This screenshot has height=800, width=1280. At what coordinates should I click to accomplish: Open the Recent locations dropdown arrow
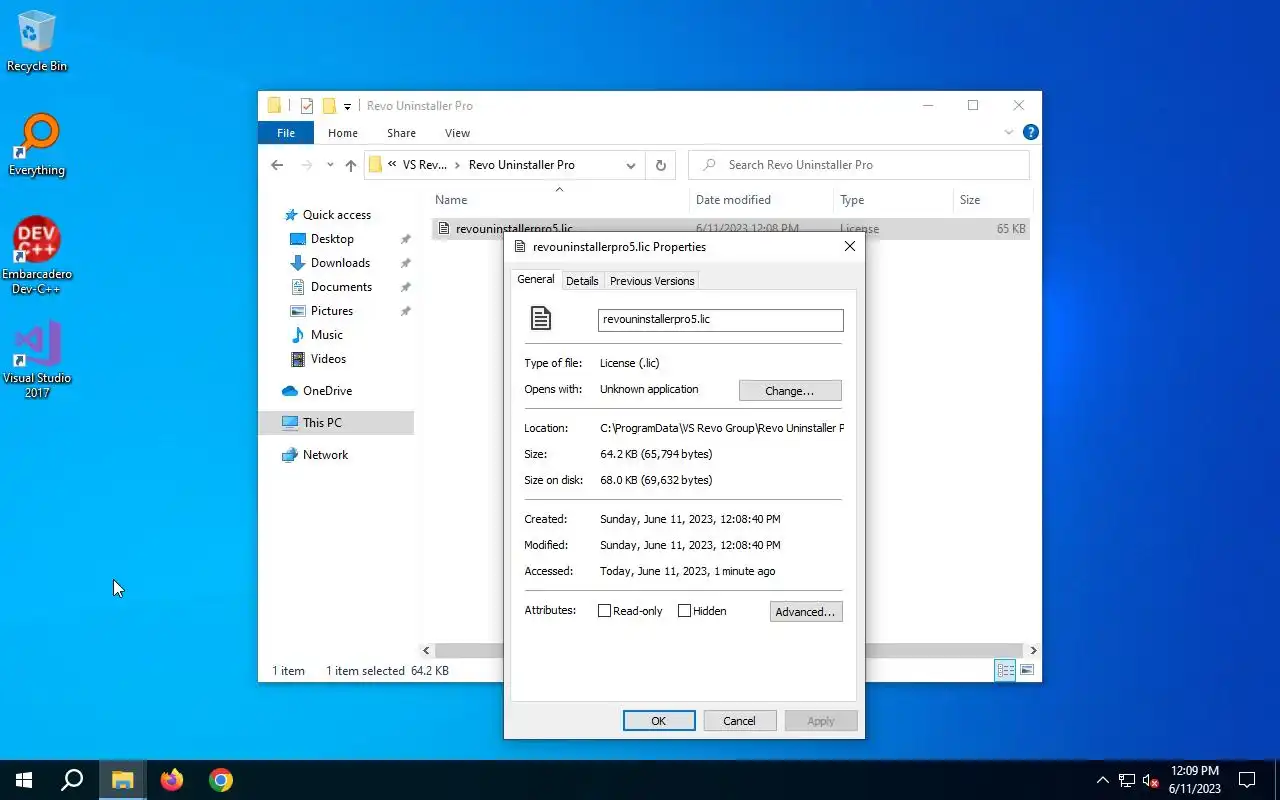330,165
